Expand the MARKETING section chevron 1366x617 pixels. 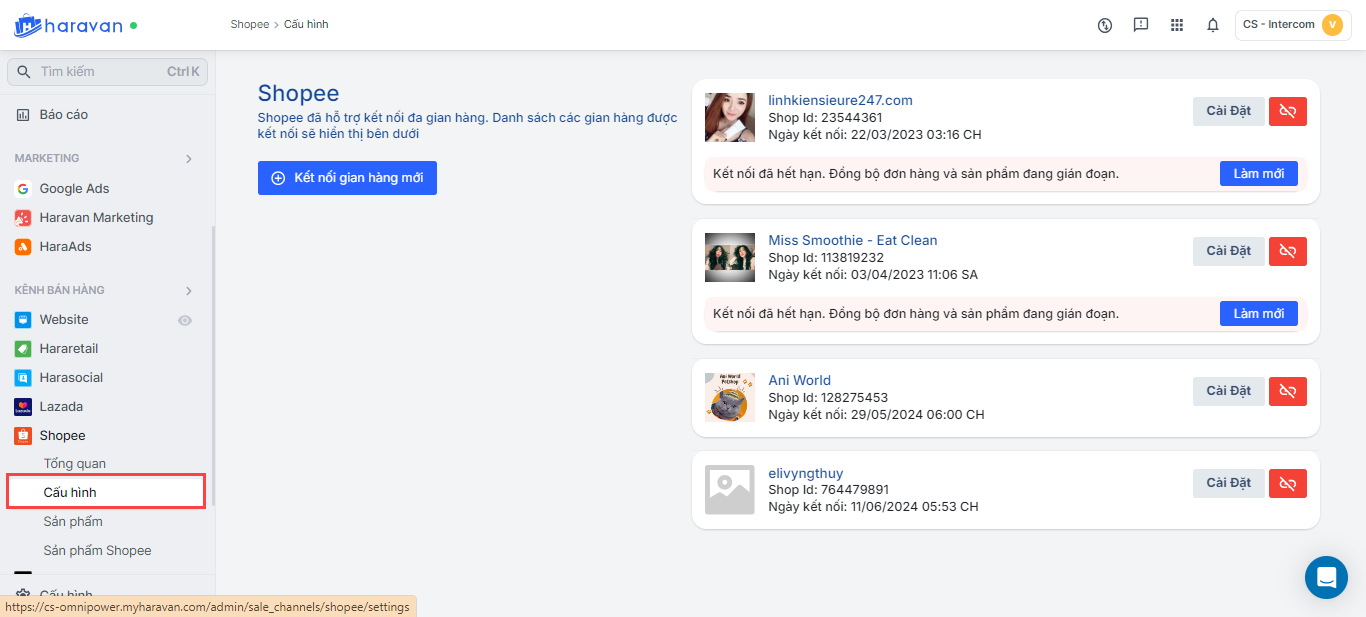click(189, 158)
